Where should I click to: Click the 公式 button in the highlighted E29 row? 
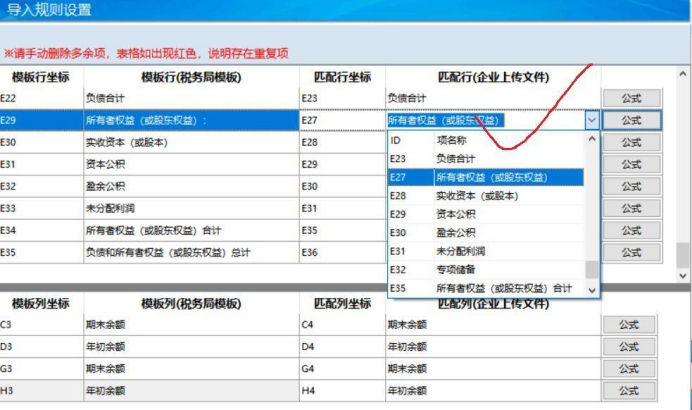[630, 120]
